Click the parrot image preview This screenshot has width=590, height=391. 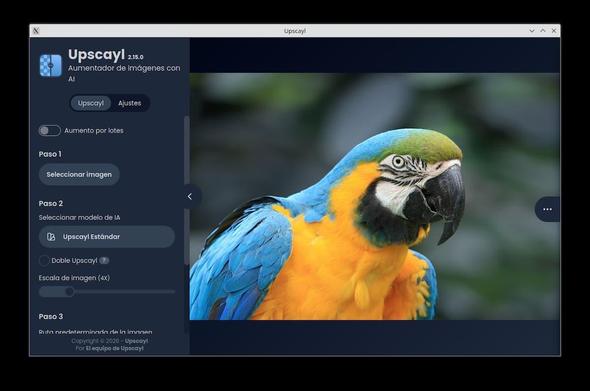pos(374,196)
